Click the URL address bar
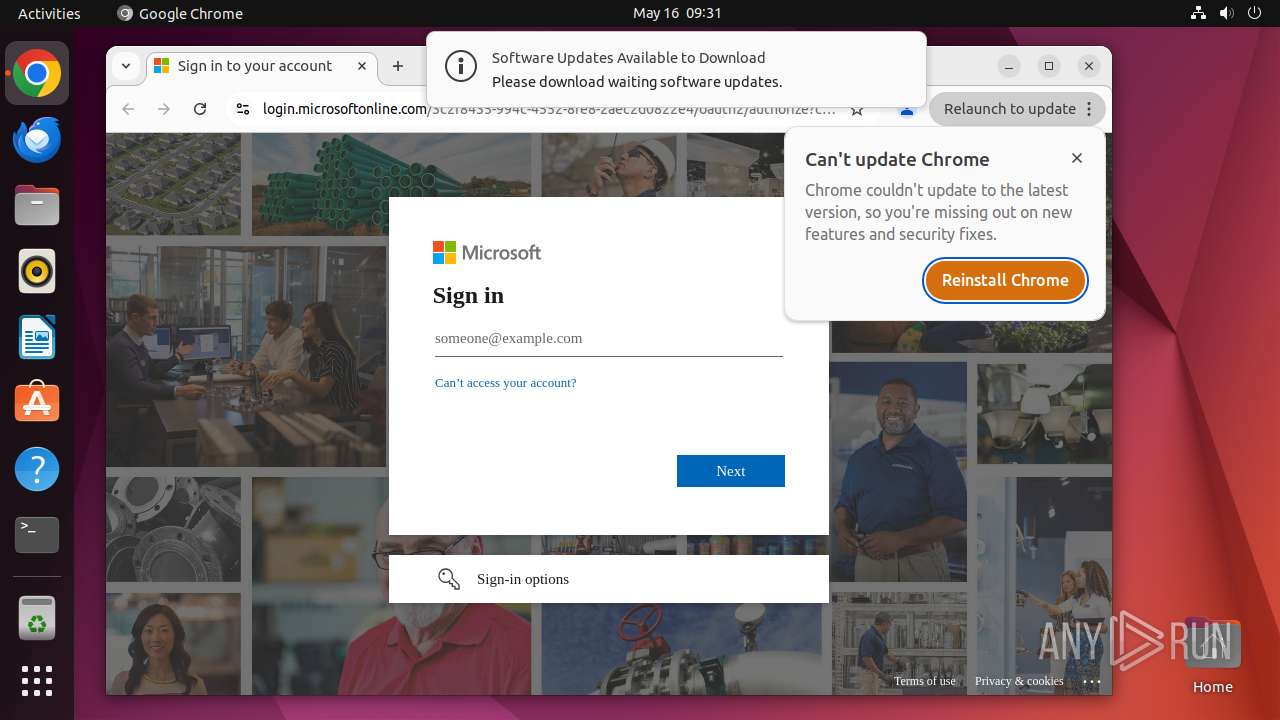This screenshot has width=1280, height=720. [x=548, y=109]
